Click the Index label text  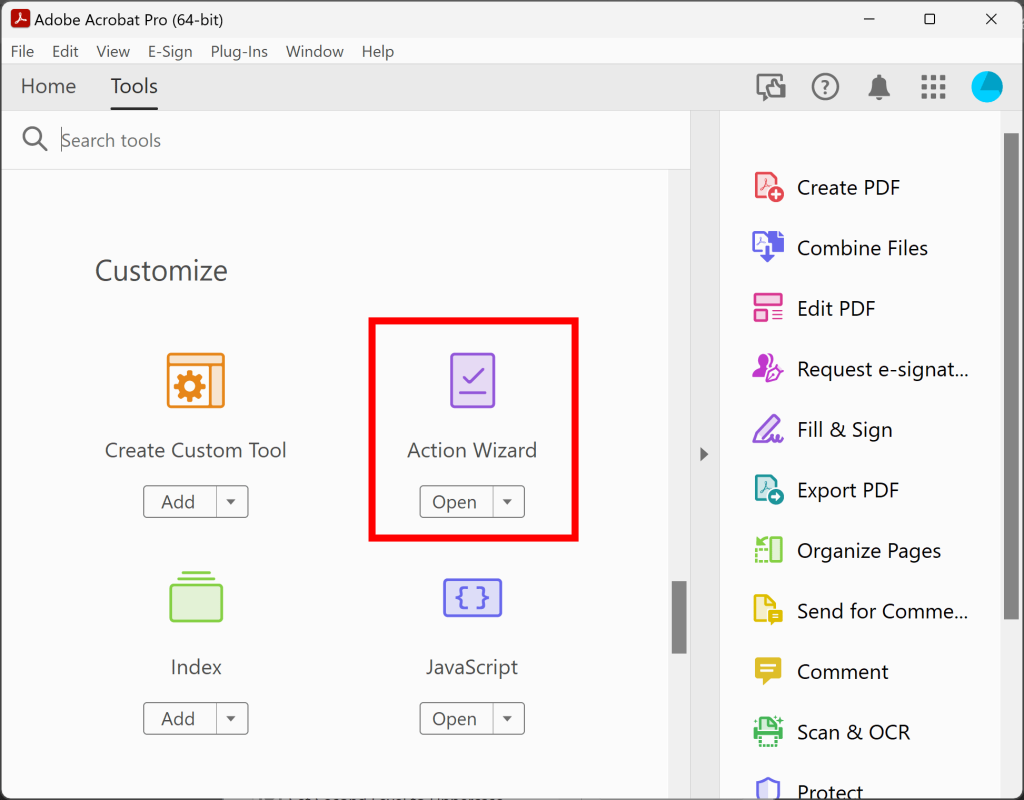[x=196, y=667]
